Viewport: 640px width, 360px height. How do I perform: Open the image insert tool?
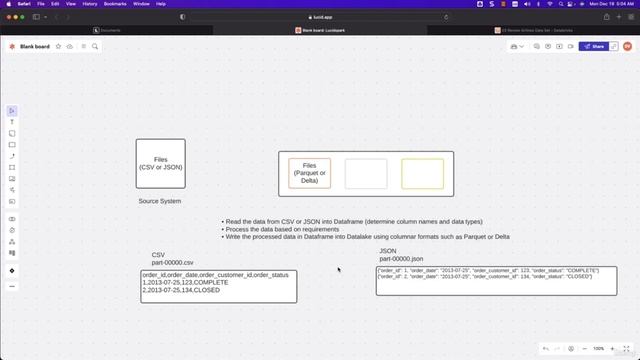[12, 179]
